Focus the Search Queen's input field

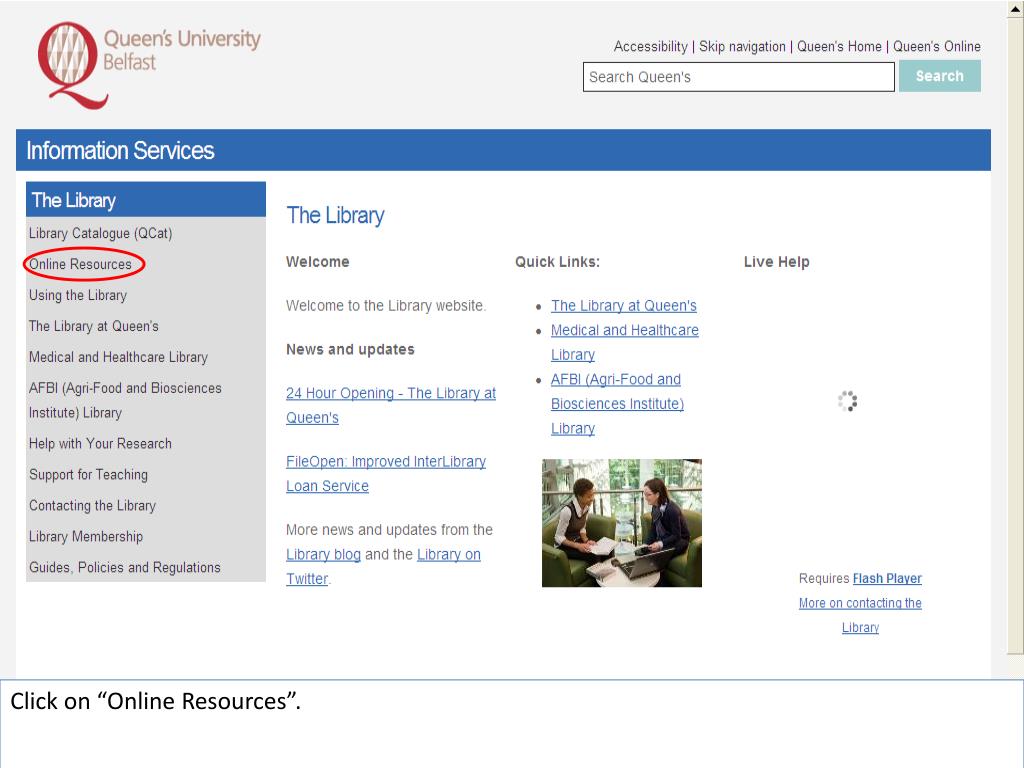coord(739,77)
